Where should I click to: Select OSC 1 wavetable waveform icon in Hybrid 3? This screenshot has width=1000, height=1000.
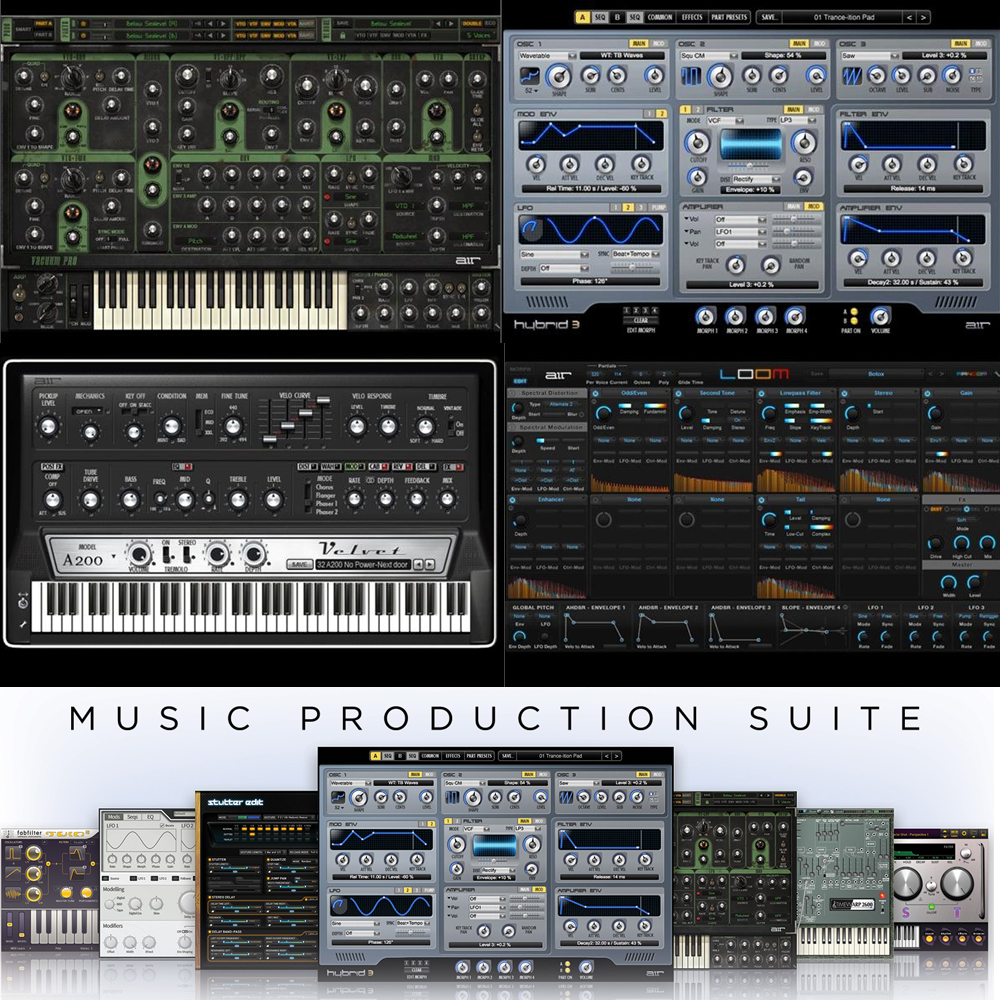pyautogui.click(x=529, y=76)
